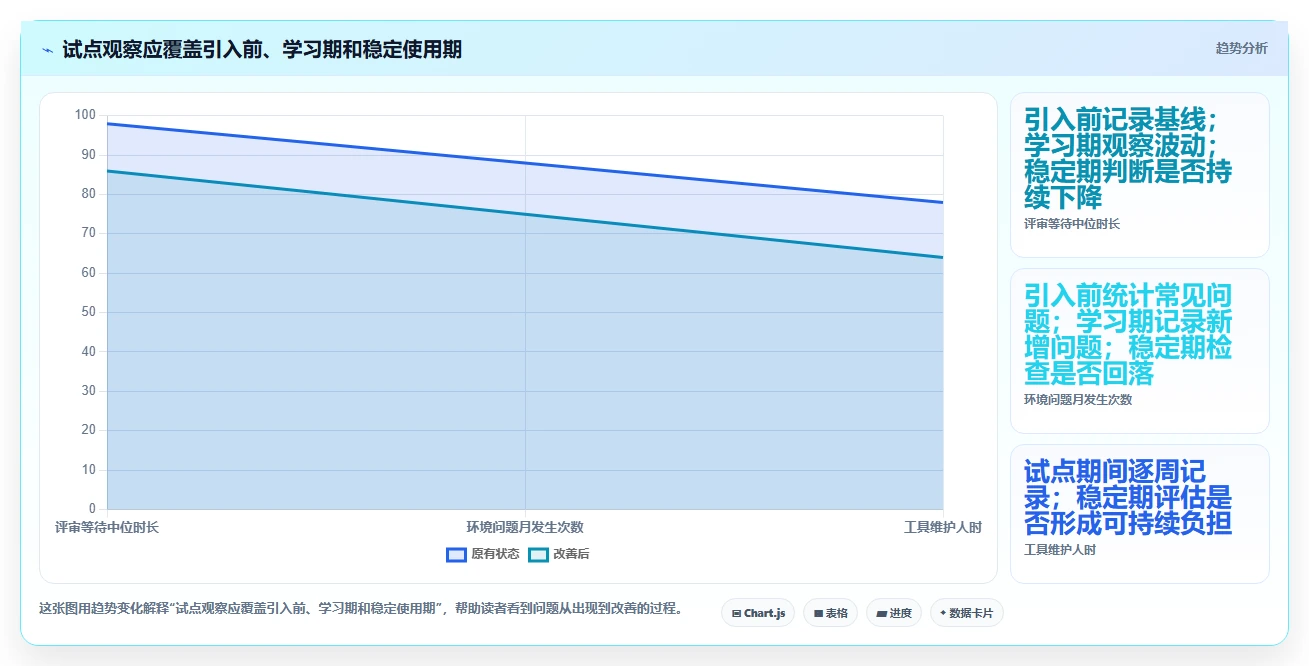Select the 表格 tag
This screenshot has height=666, width=1309.
[831, 613]
